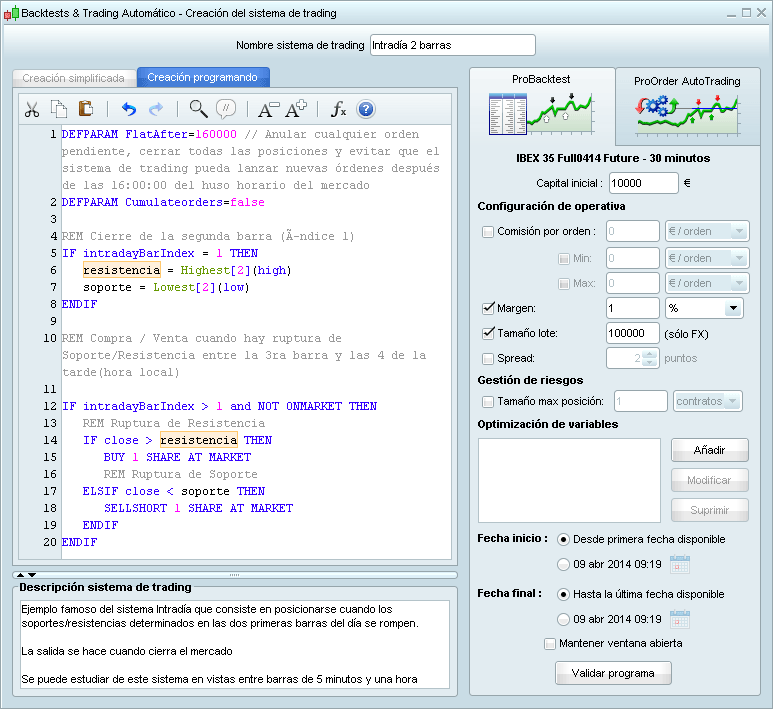This screenshot has width=773, height=709.
Task: Click the Capital inicial input field
Action: (644, 183)
